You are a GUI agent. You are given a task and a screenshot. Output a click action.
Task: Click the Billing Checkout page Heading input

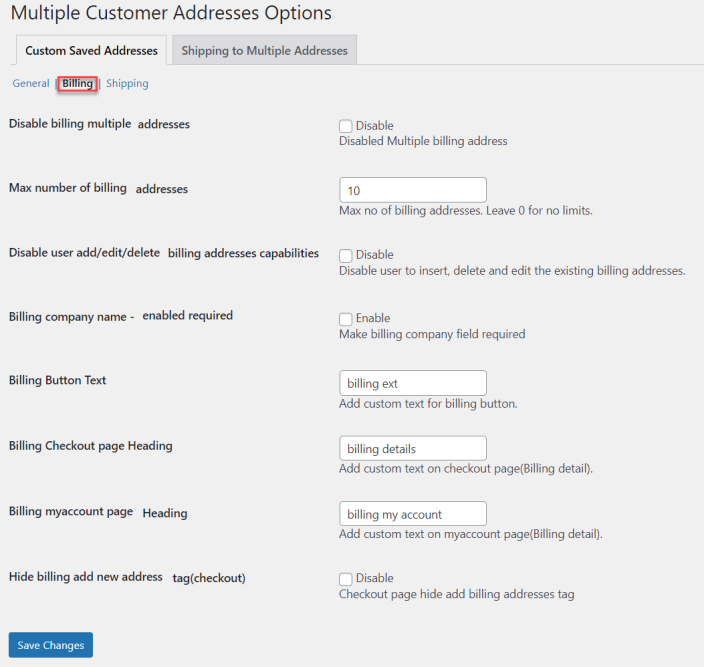[412, 449]
